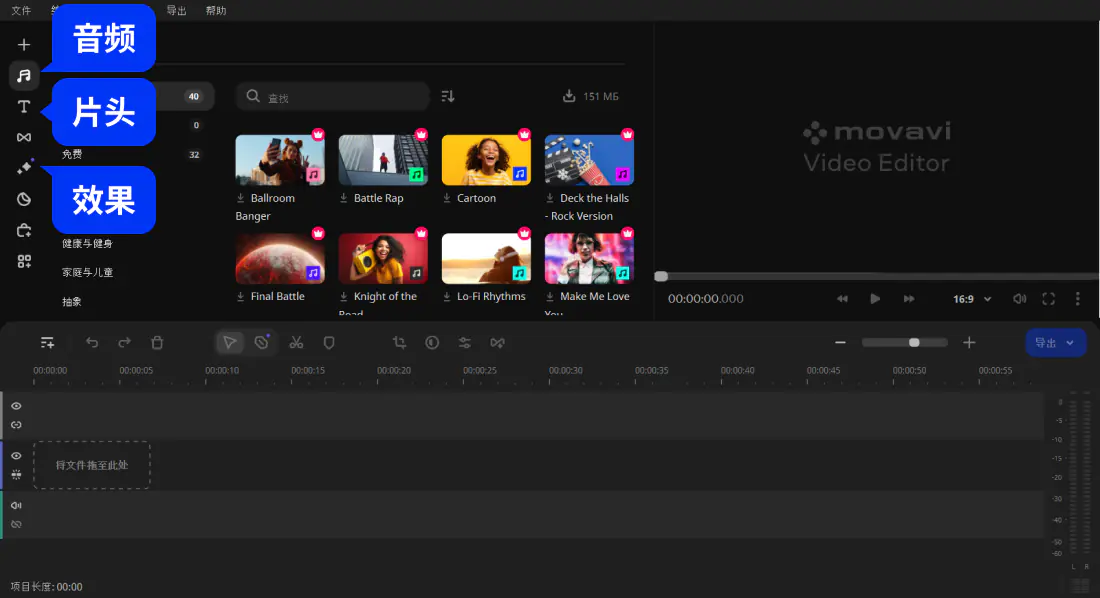Open the 导出 menu in the menu bar
Screen dimensions: 1100x598
click(x=176, y=11)
